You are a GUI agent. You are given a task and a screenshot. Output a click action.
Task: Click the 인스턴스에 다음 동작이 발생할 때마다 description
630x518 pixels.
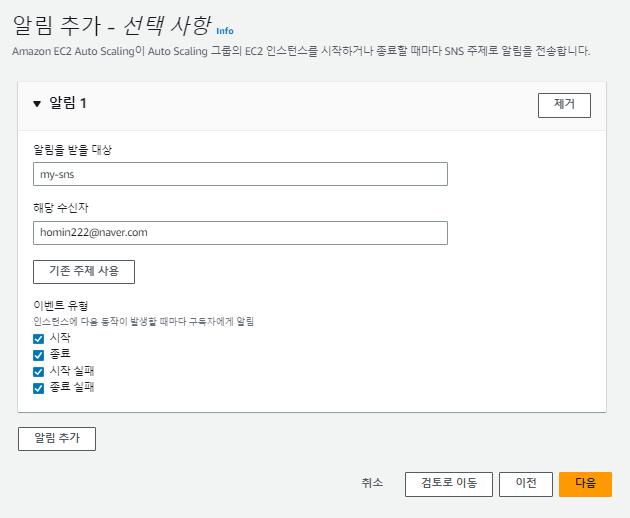coord(143,321)
